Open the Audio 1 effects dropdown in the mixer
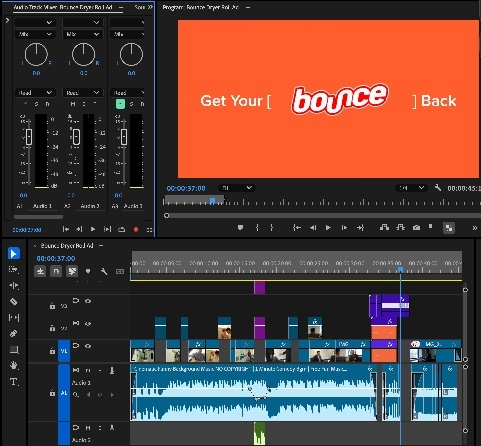481x446 pixels. coord(35,22)
